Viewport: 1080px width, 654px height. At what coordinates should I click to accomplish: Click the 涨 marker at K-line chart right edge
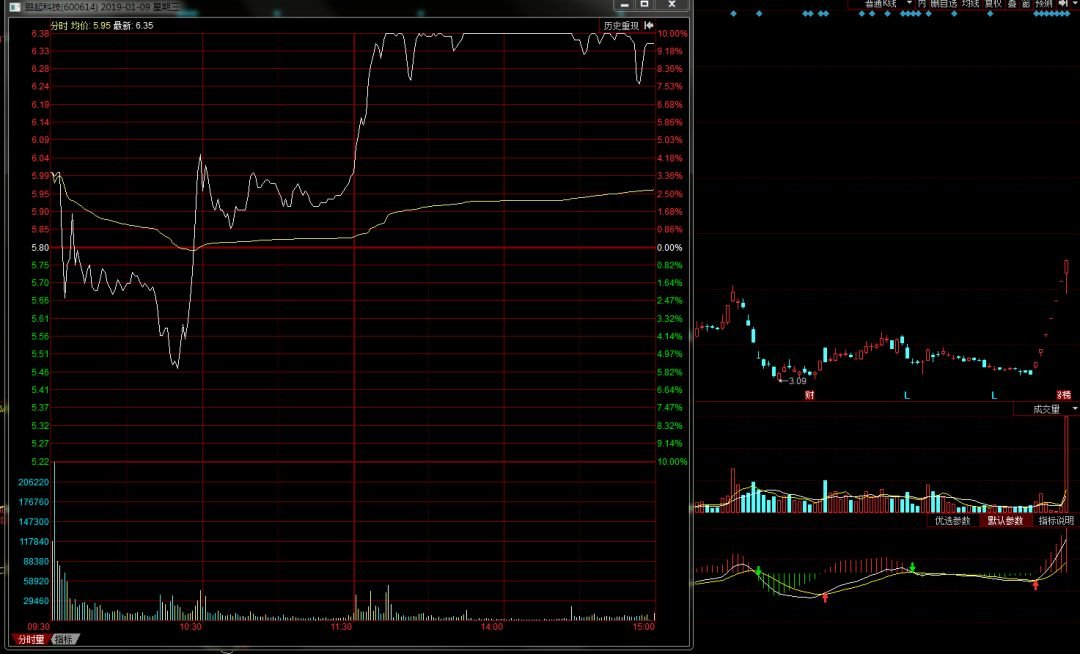[1064, 396]
